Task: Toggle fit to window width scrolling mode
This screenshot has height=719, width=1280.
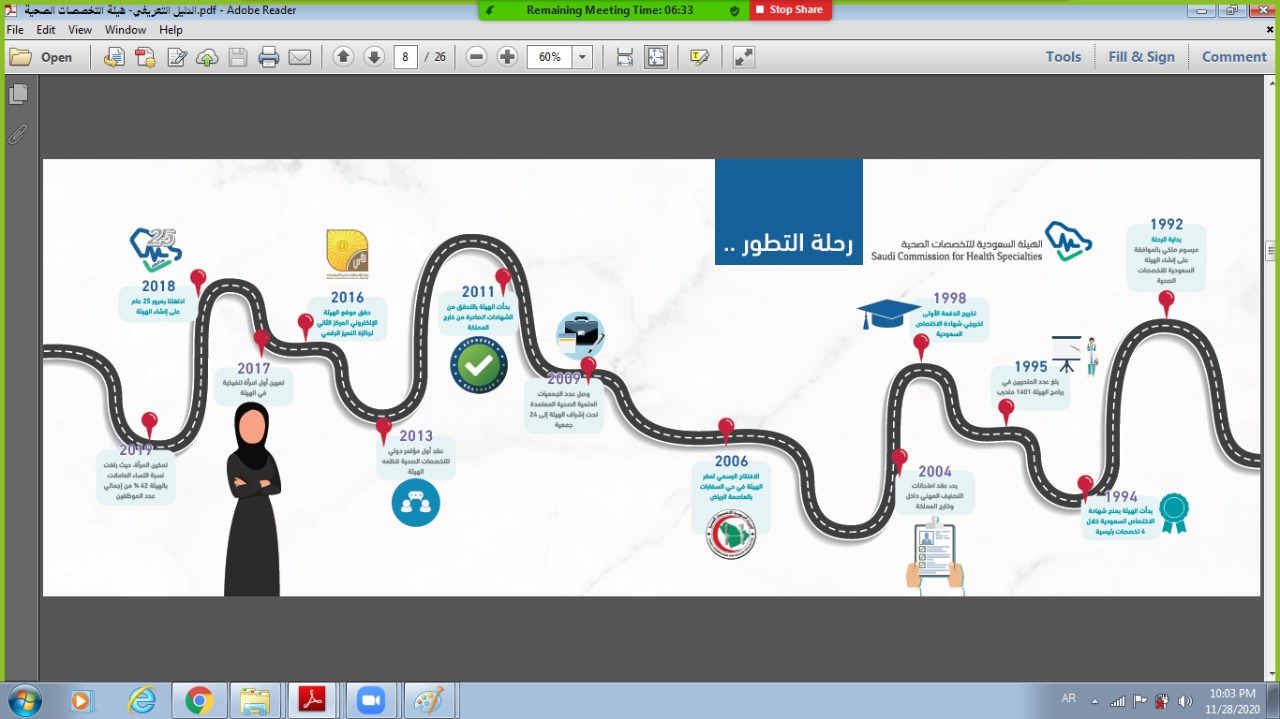Action: [625, 57]
